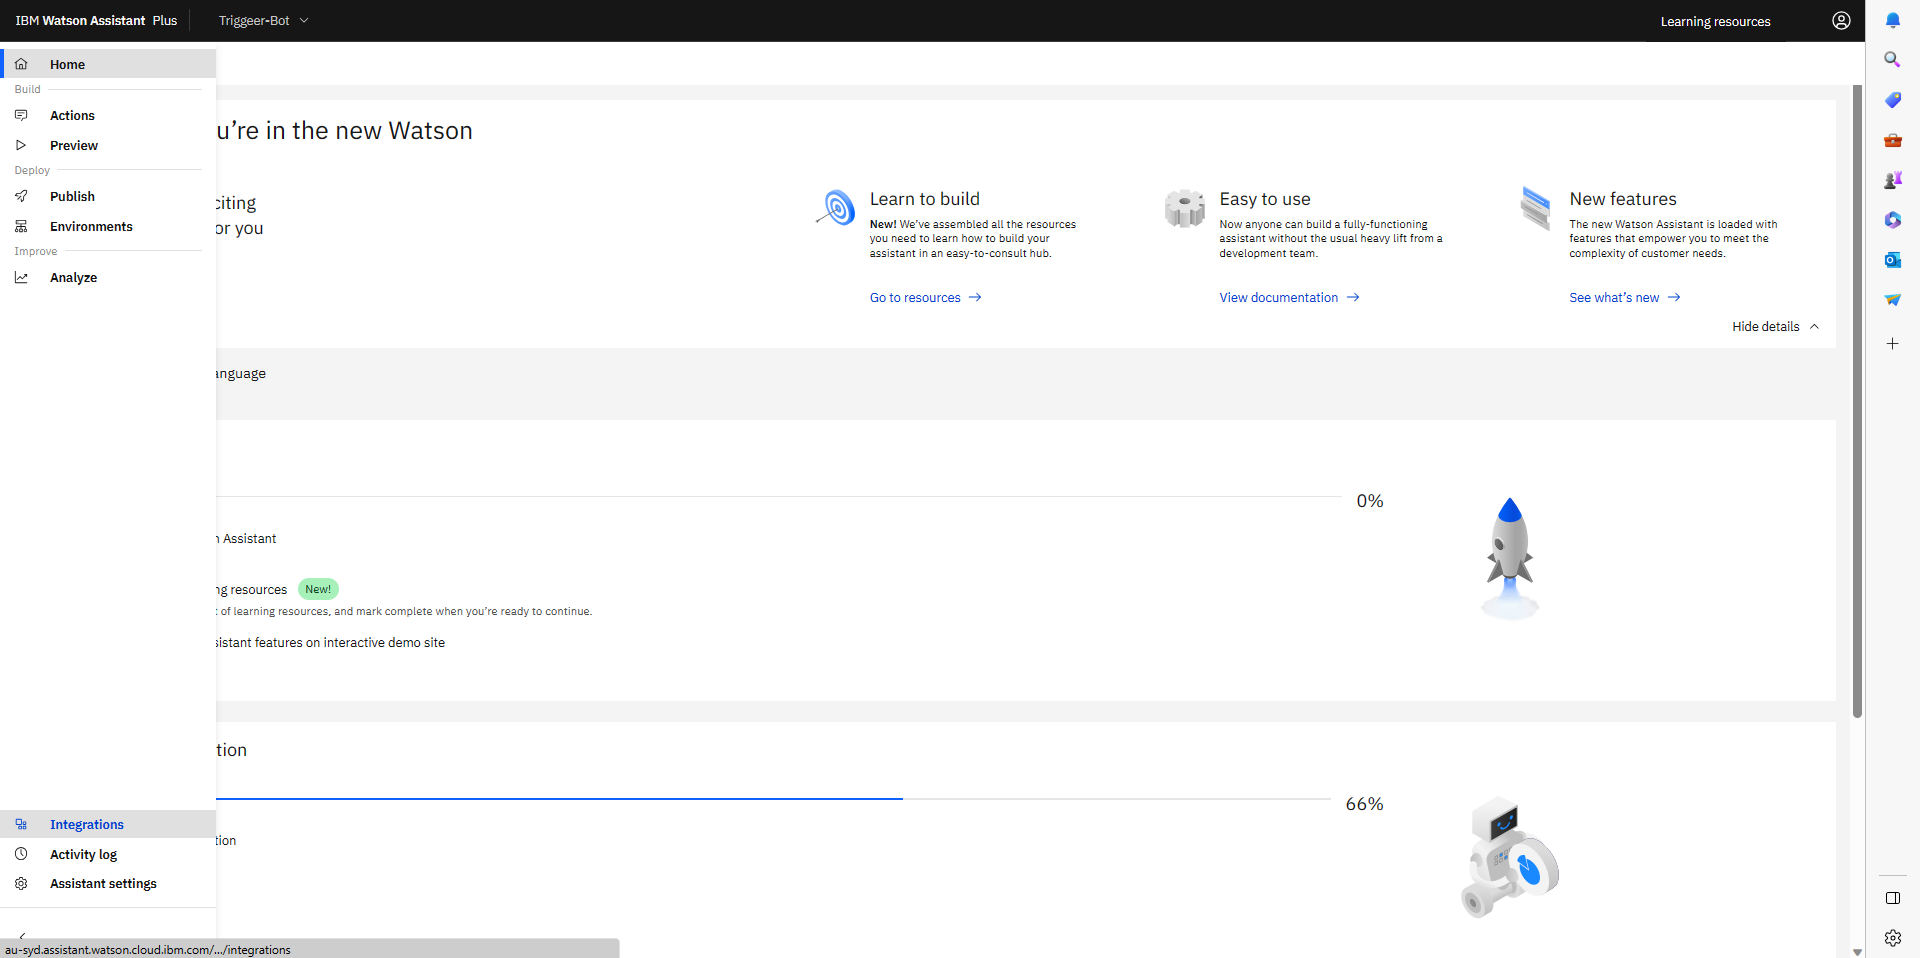Viewport: 1920px width, 958px height.
Task: Follow the Go to resources link
Action: click(x=915, y=297)
